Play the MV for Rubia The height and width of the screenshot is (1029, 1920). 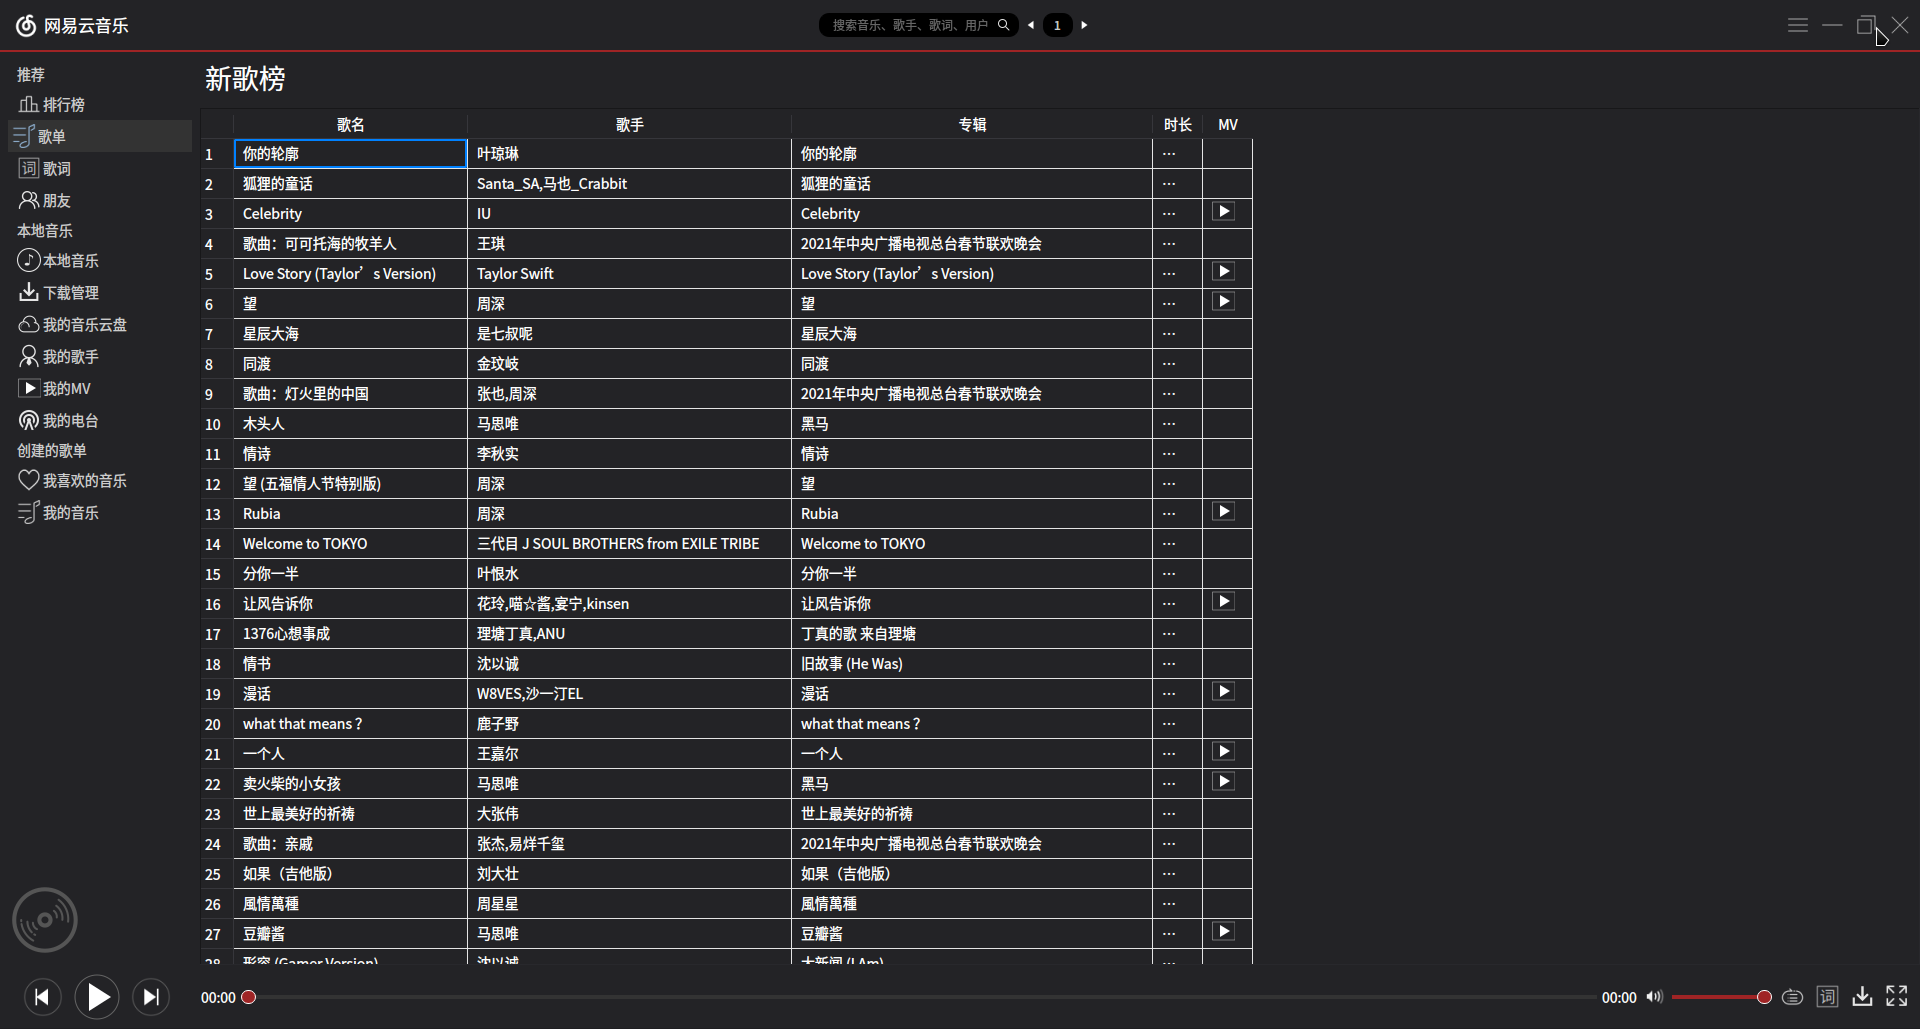point(1224,512)
